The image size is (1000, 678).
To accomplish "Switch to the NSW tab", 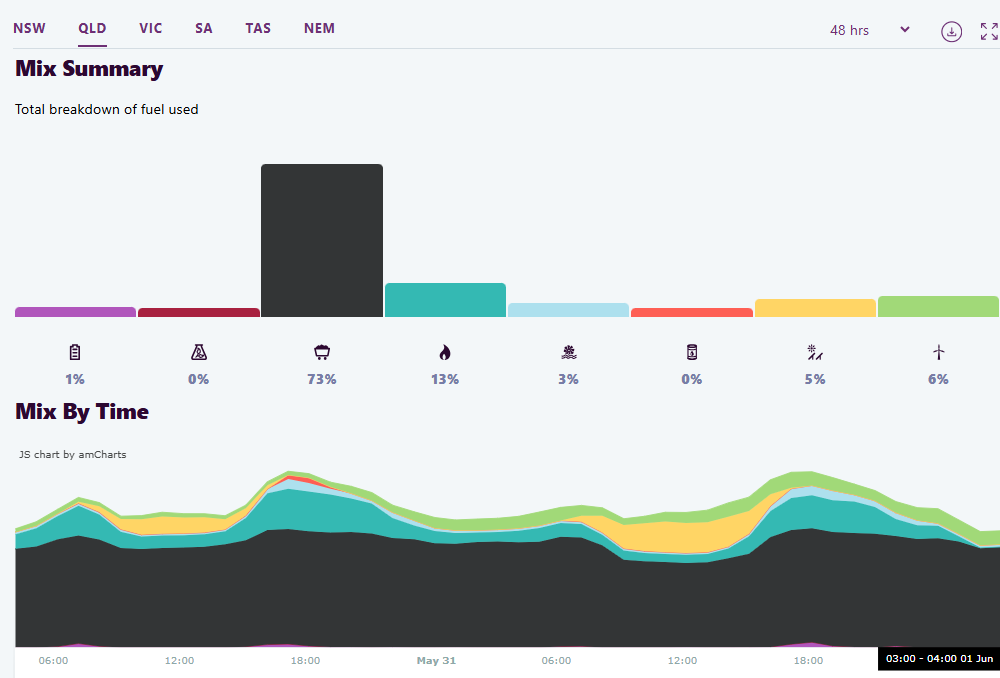I will 29,28.
